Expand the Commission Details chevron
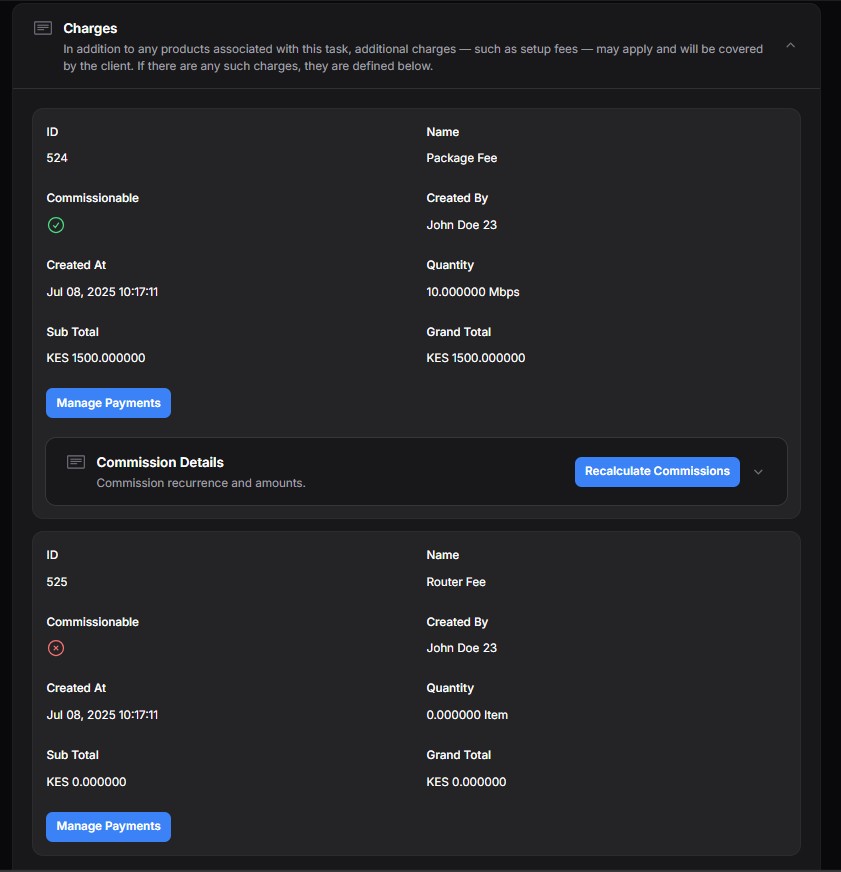The image size is (841, 872). coord(758,472)
